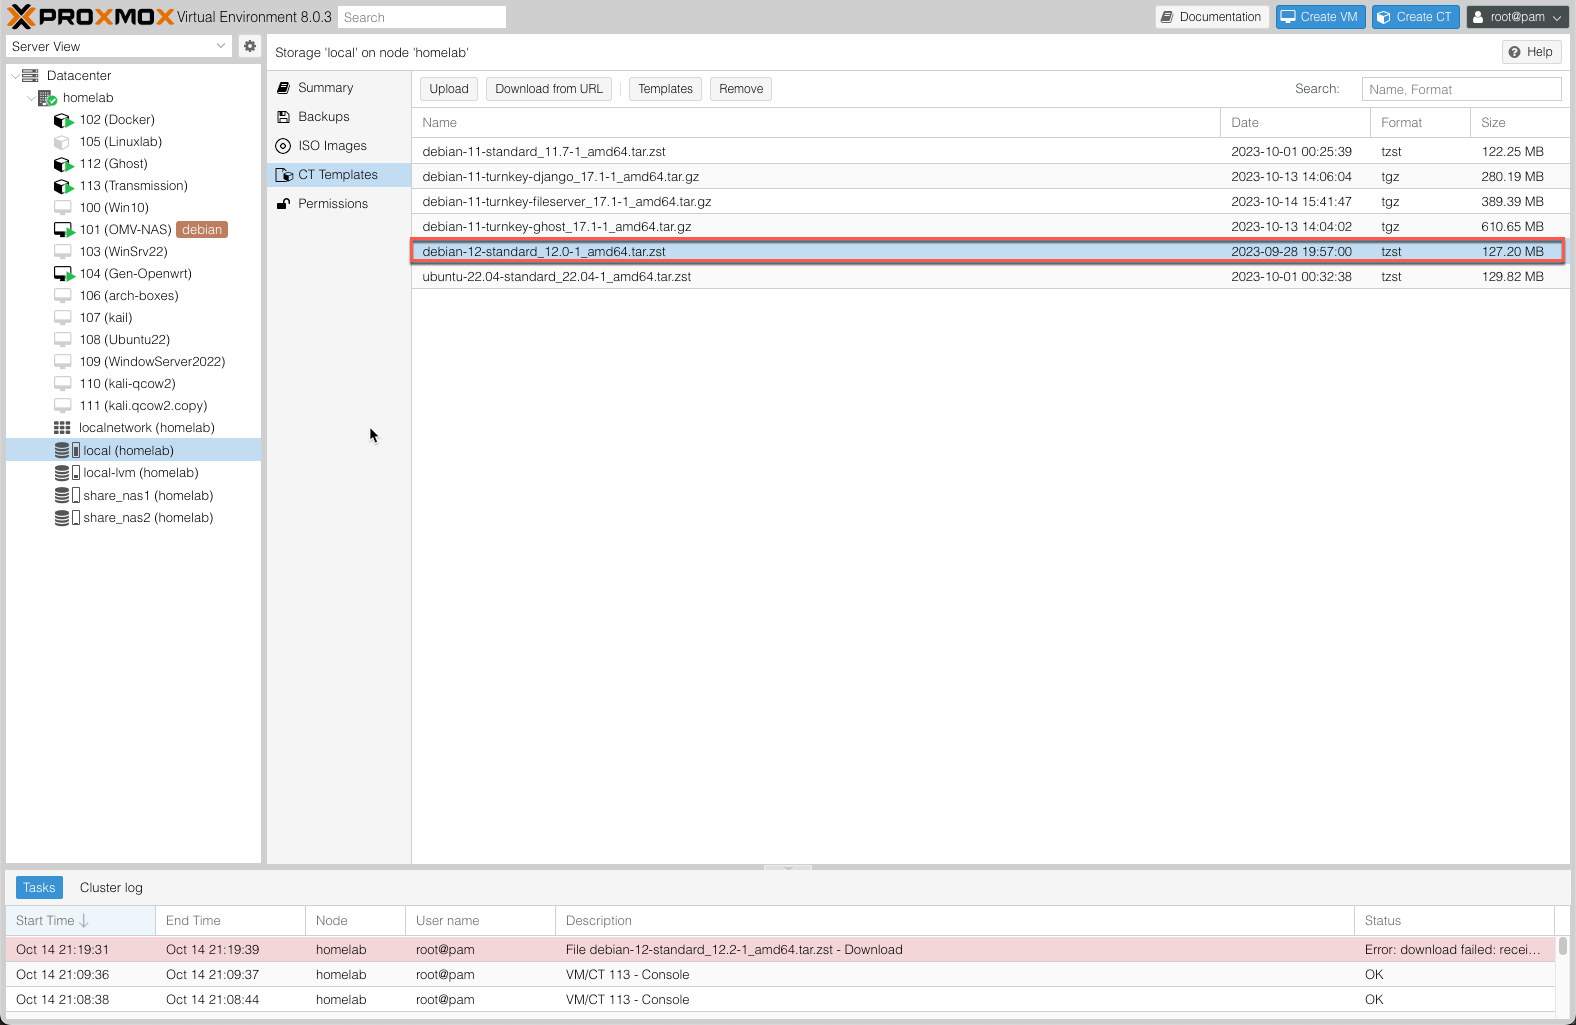Select VM icon for 103 (WinSrv22)

[x=62, y=252]
